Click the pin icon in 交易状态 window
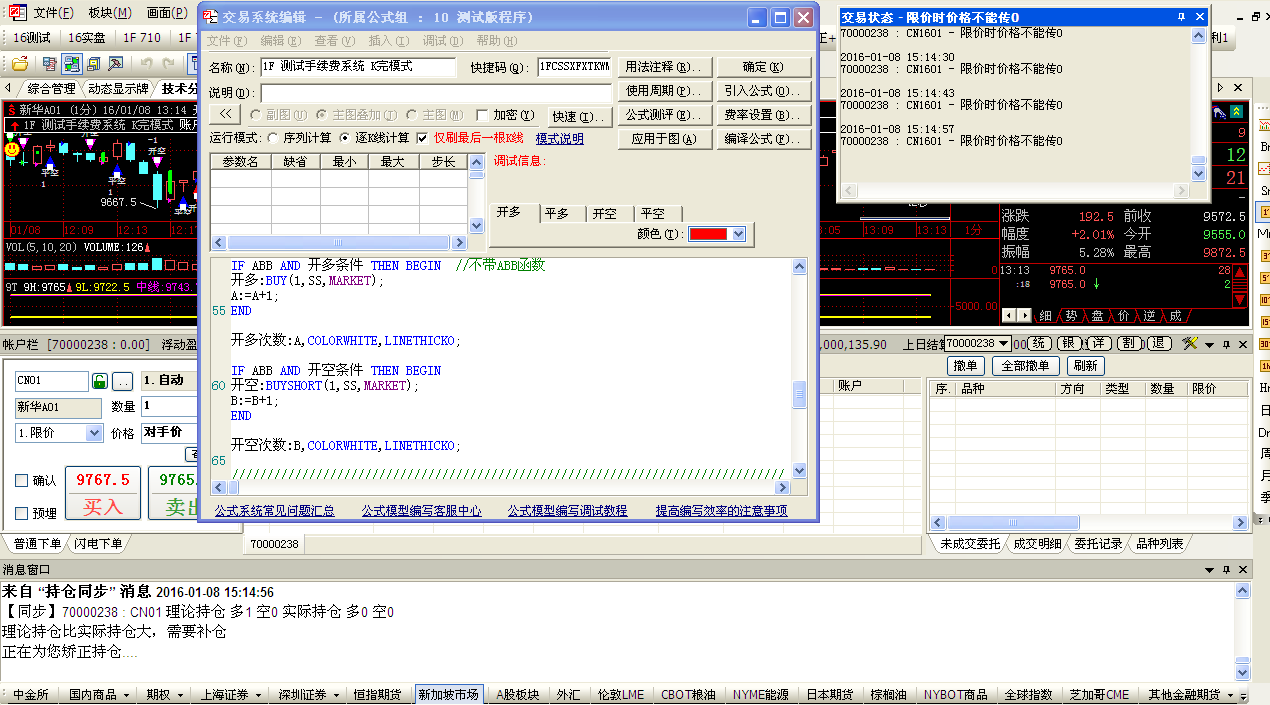This screenshot has width=1270, height=705. point(1181,17)
